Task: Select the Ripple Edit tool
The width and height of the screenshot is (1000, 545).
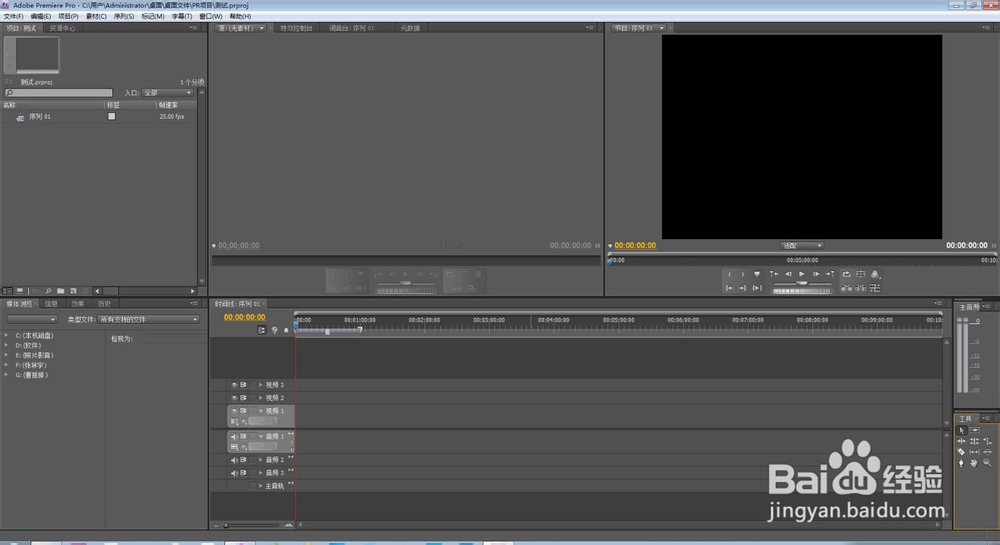Action: click(961, 441)
